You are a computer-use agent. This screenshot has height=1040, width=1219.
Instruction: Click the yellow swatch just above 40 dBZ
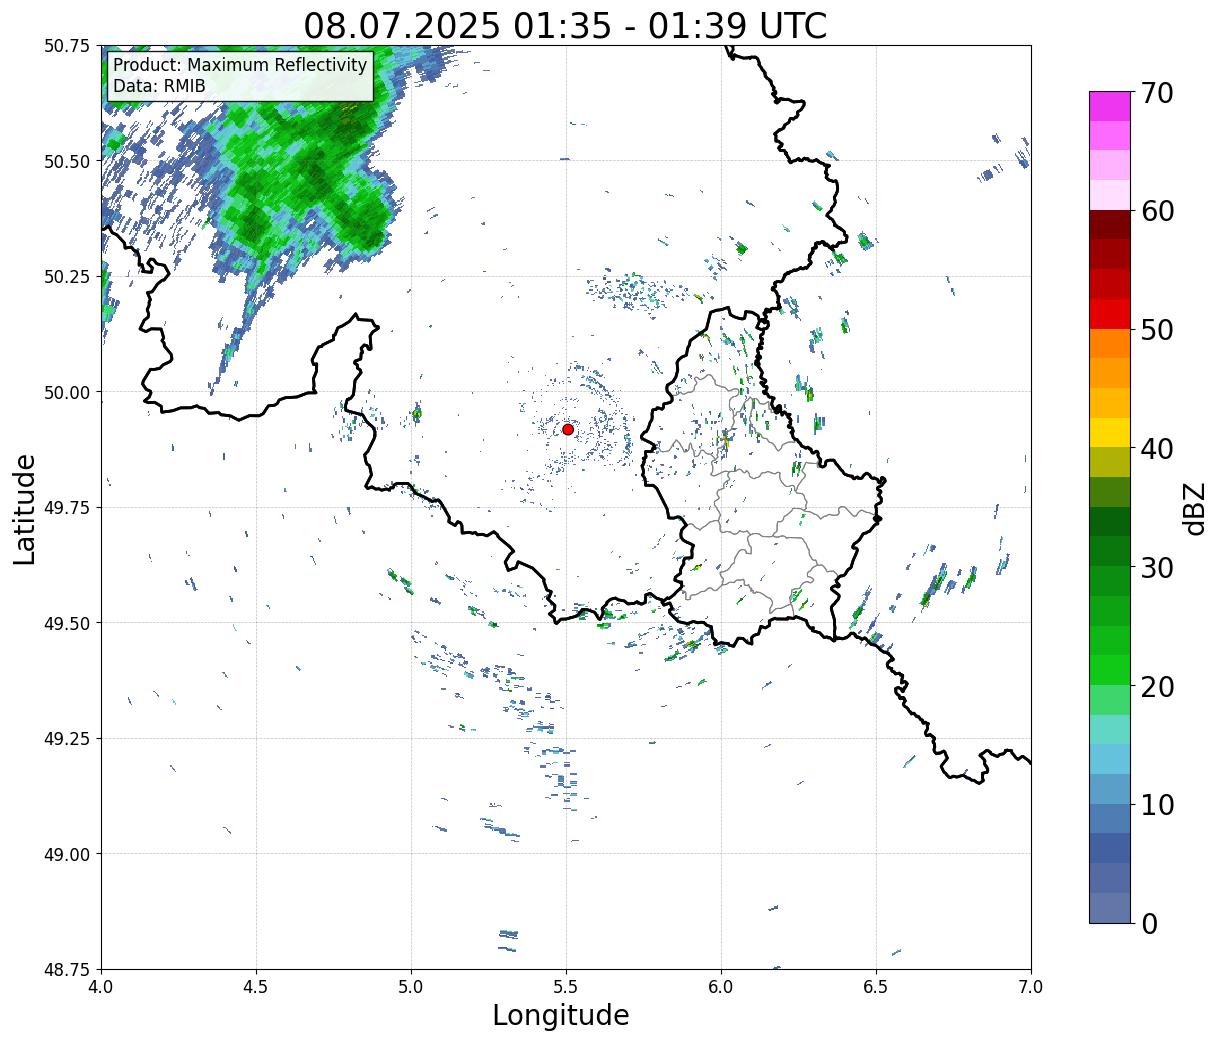tap(1110, 432)
